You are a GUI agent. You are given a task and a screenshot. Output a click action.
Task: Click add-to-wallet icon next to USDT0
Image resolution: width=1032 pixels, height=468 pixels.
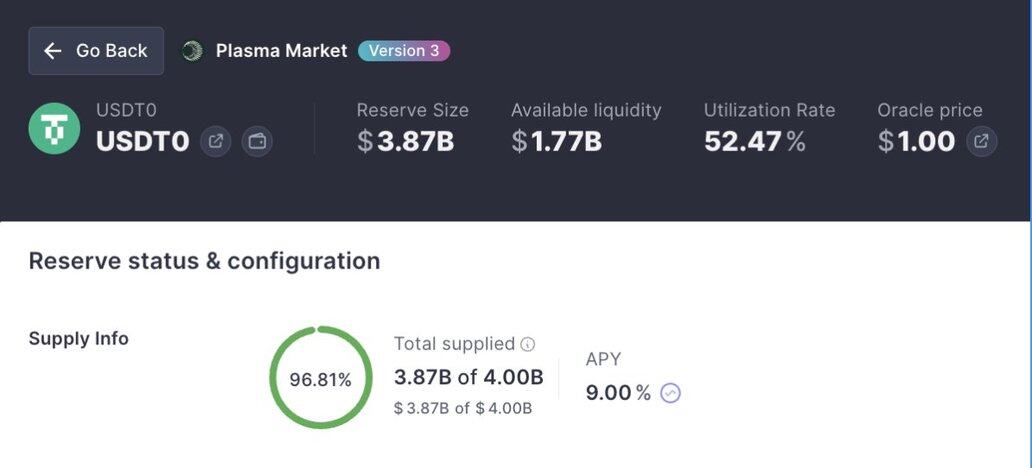(257, 141)
